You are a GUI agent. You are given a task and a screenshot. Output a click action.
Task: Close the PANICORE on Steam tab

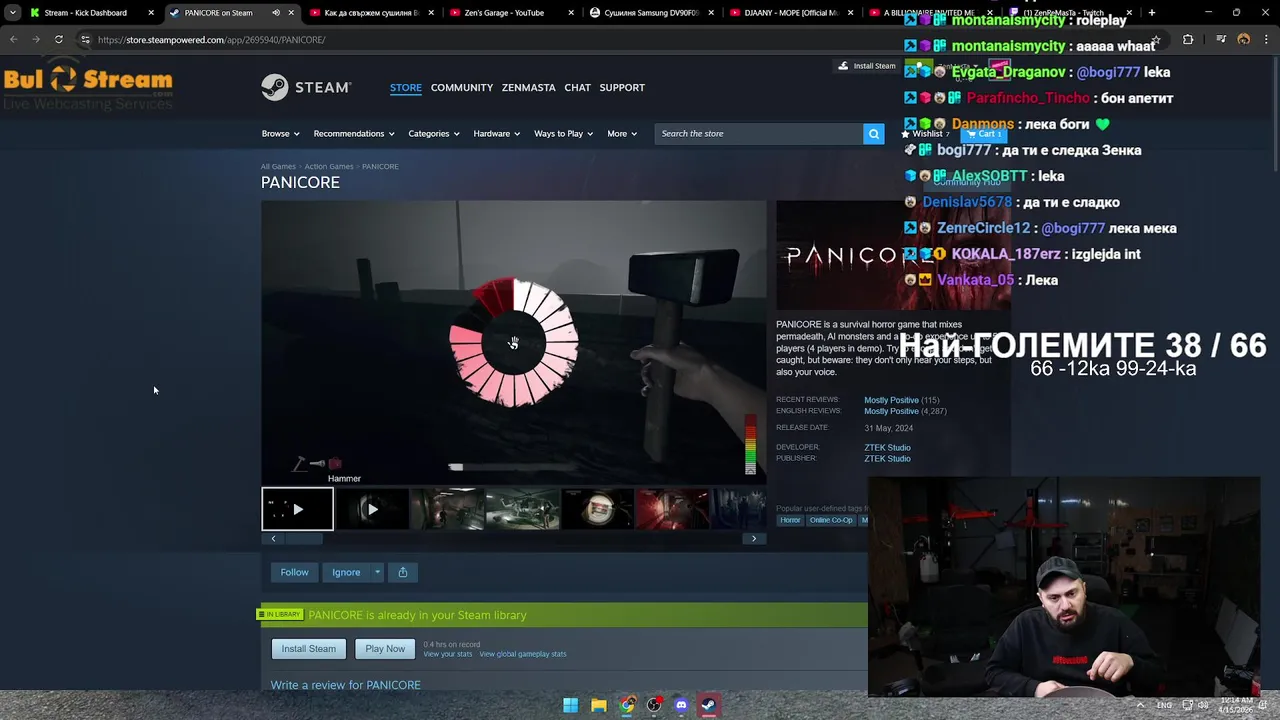click(x=291, y=13)
